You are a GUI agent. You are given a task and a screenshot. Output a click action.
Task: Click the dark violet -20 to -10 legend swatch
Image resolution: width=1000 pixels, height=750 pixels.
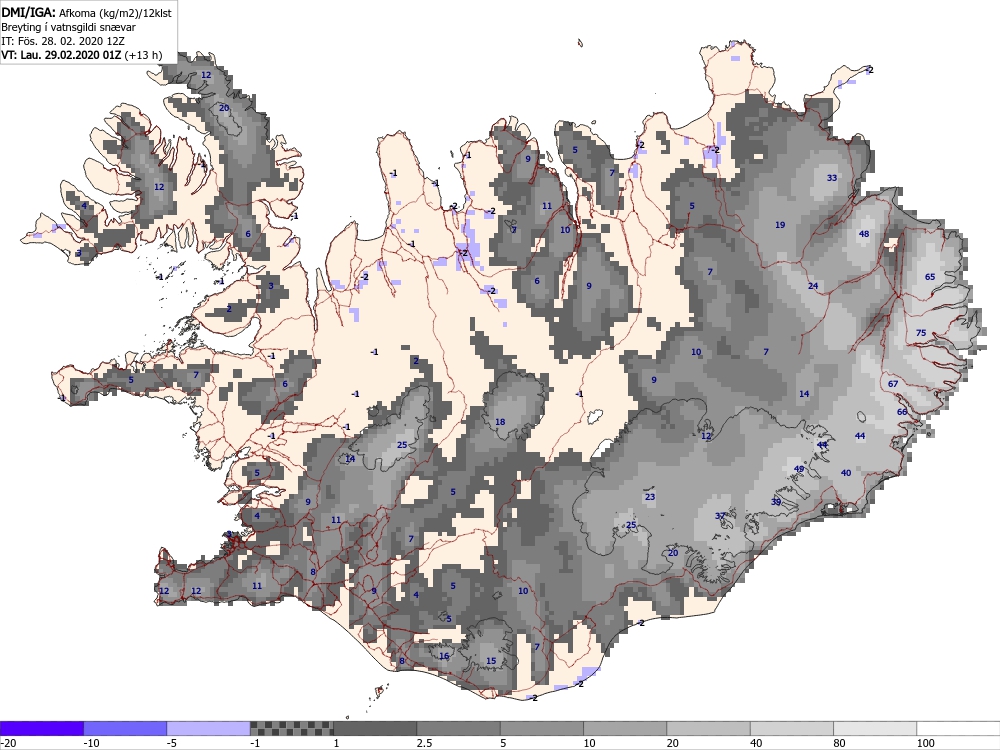tap(42, 728)
